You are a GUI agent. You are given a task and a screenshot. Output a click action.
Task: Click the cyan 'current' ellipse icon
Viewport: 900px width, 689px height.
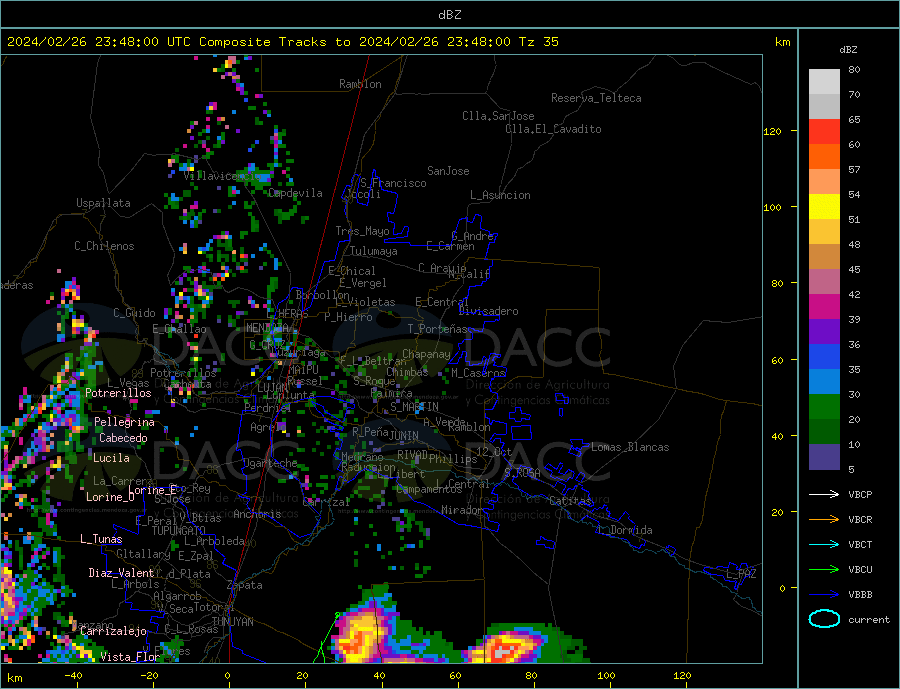[x=824, y=619]
